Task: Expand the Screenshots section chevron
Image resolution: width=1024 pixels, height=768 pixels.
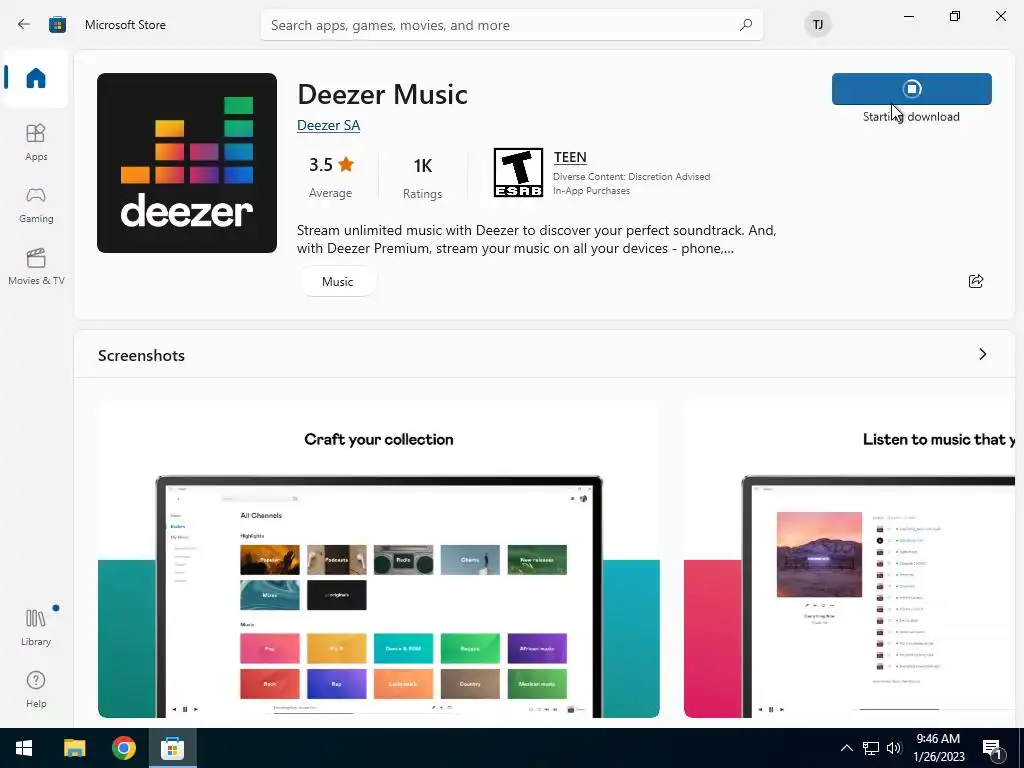Action: click(982, 354)
